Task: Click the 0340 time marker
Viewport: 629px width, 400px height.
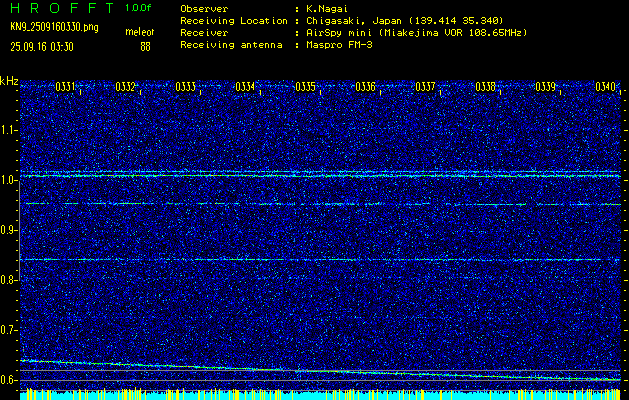Action: tap(605, 87)
